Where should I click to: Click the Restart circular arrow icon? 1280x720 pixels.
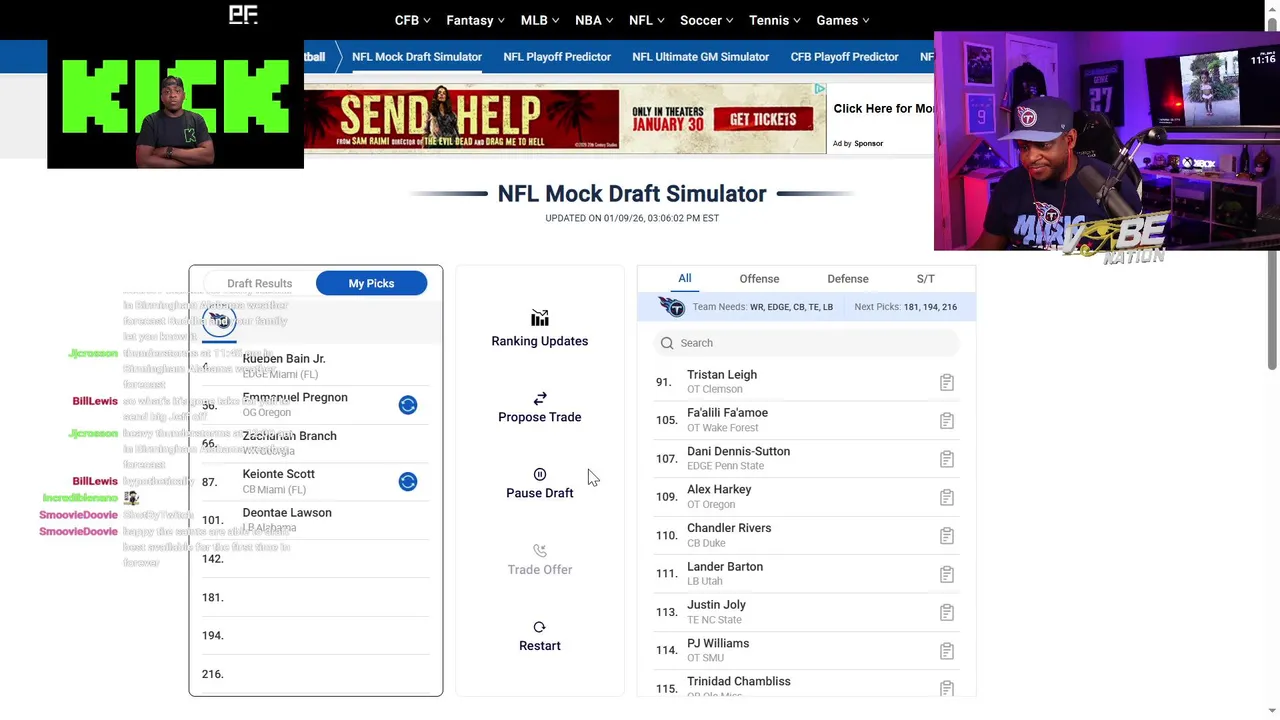tap(540, 627)
